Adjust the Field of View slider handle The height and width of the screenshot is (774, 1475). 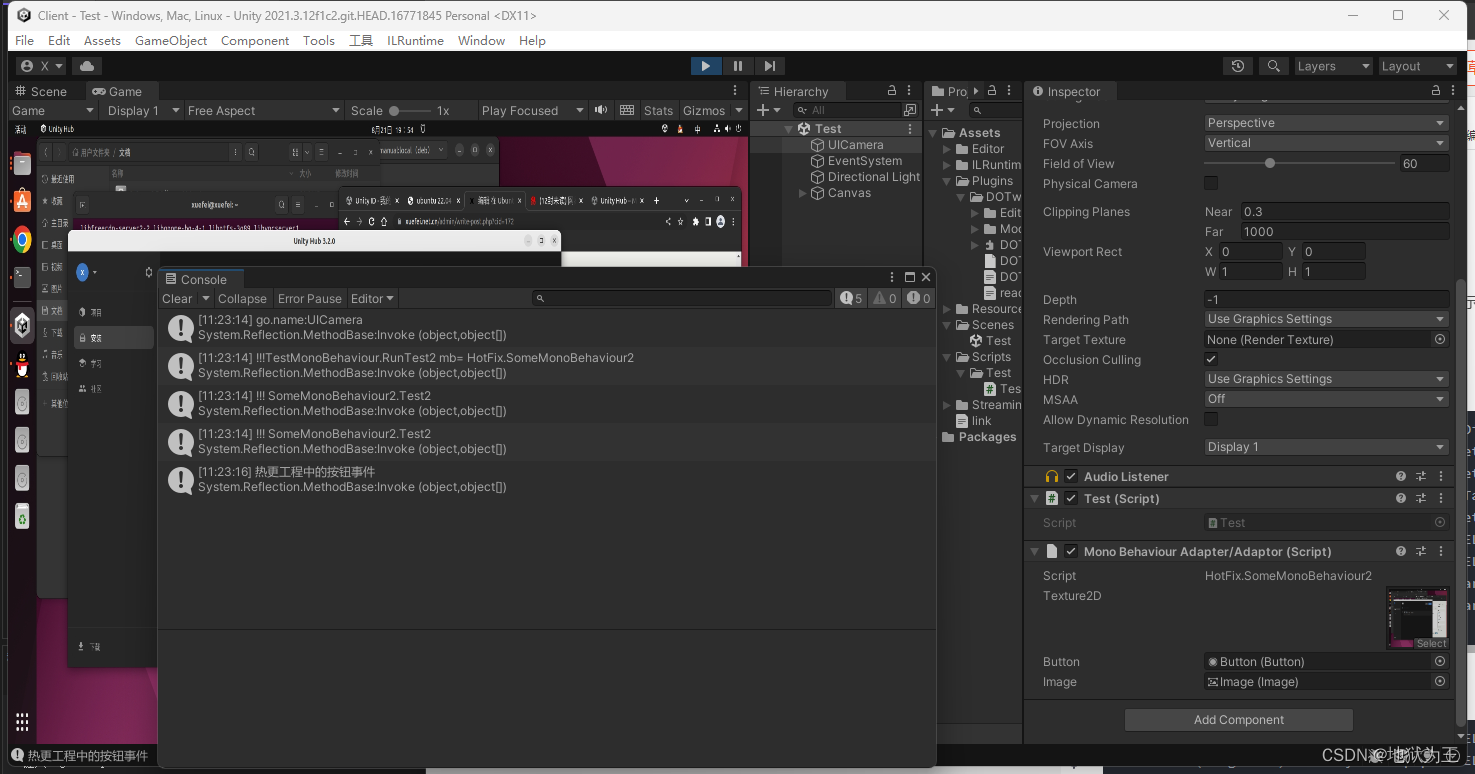pos(1270,163)
